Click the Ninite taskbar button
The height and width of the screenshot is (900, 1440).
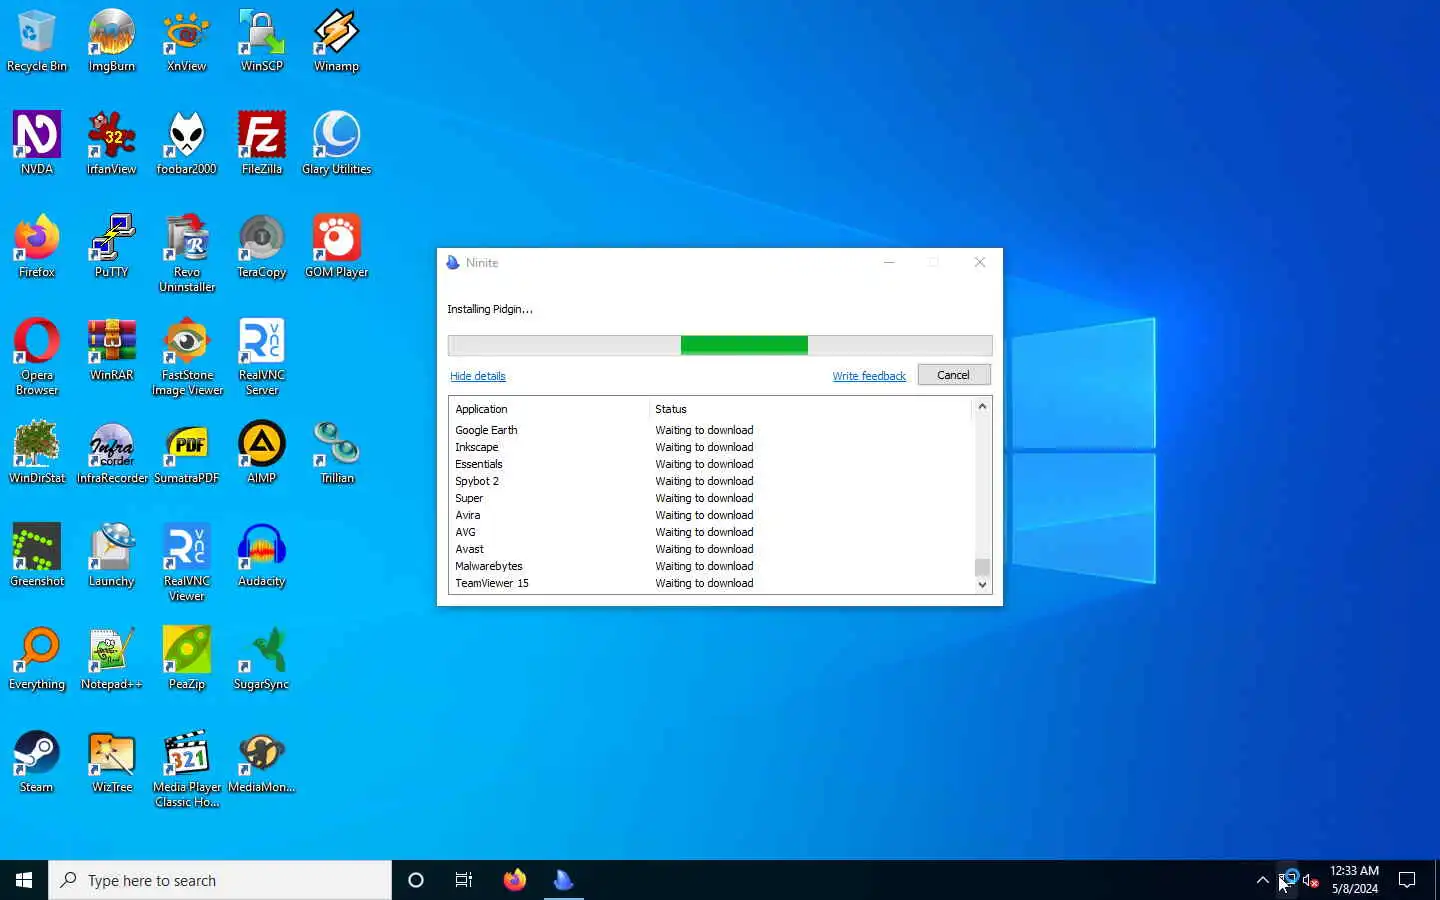tap(564, 880)
